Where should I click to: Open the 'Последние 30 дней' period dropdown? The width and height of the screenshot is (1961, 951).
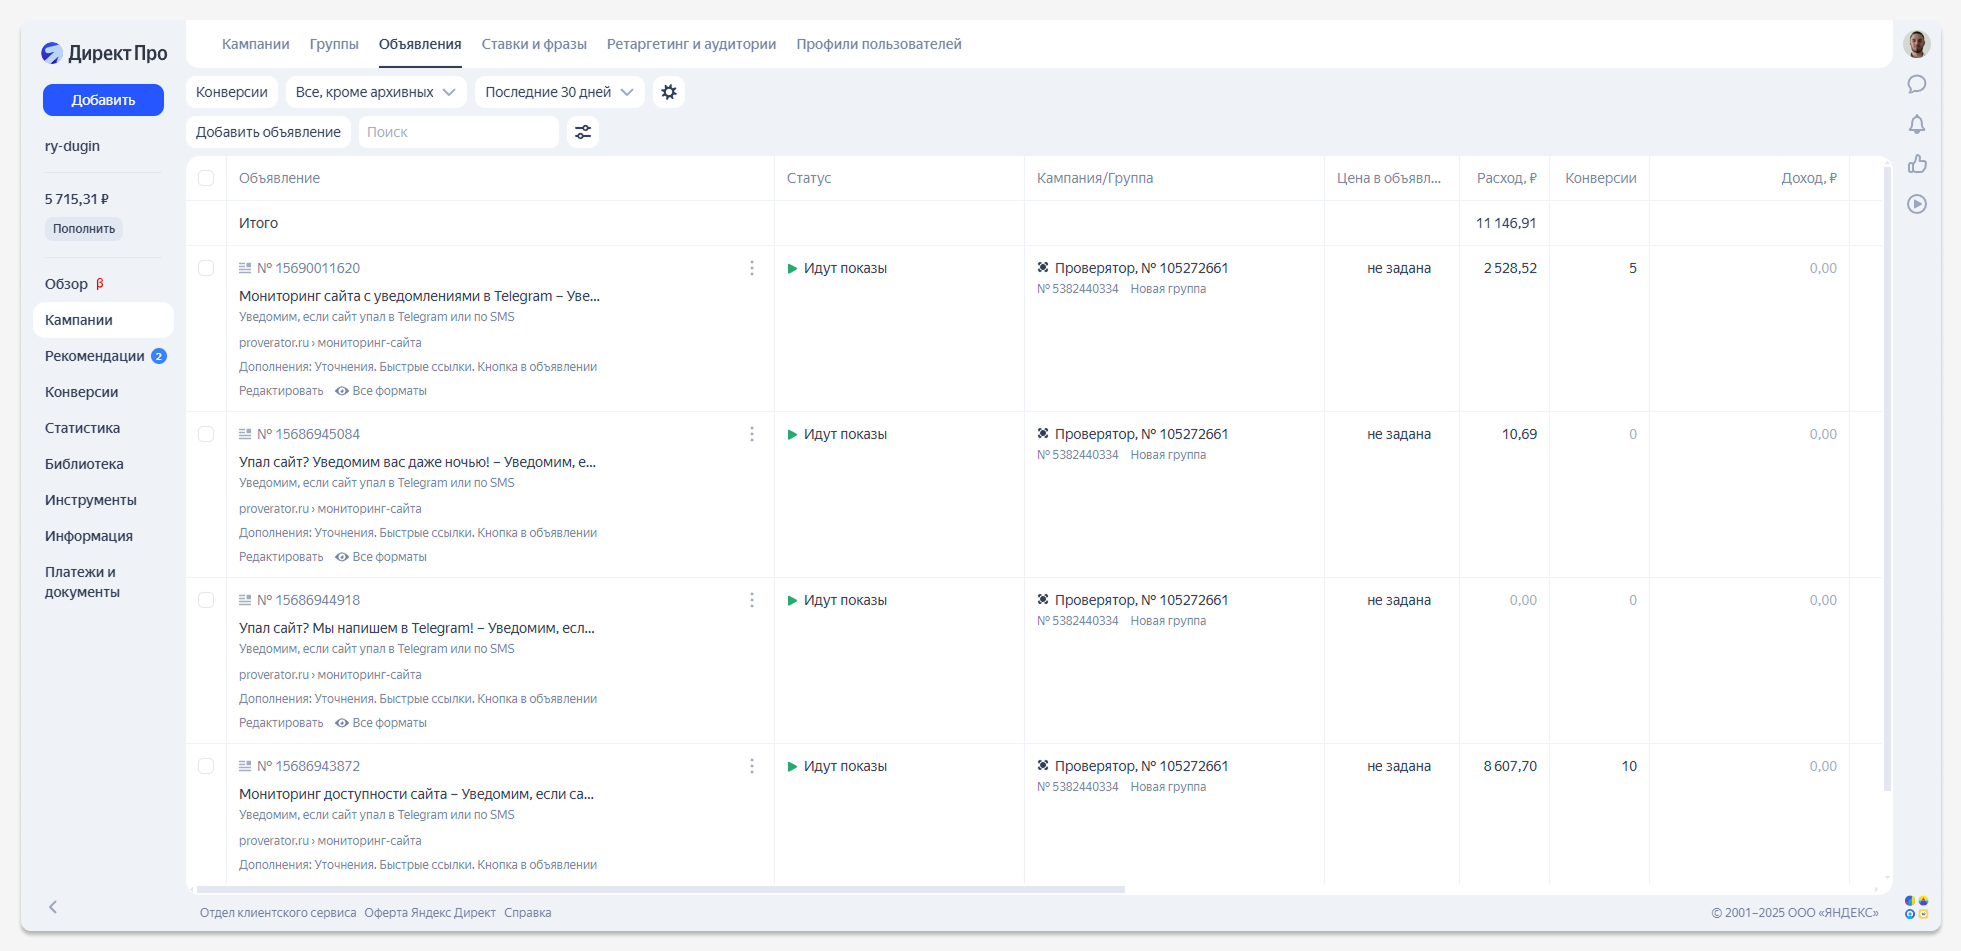click(559, 92)
